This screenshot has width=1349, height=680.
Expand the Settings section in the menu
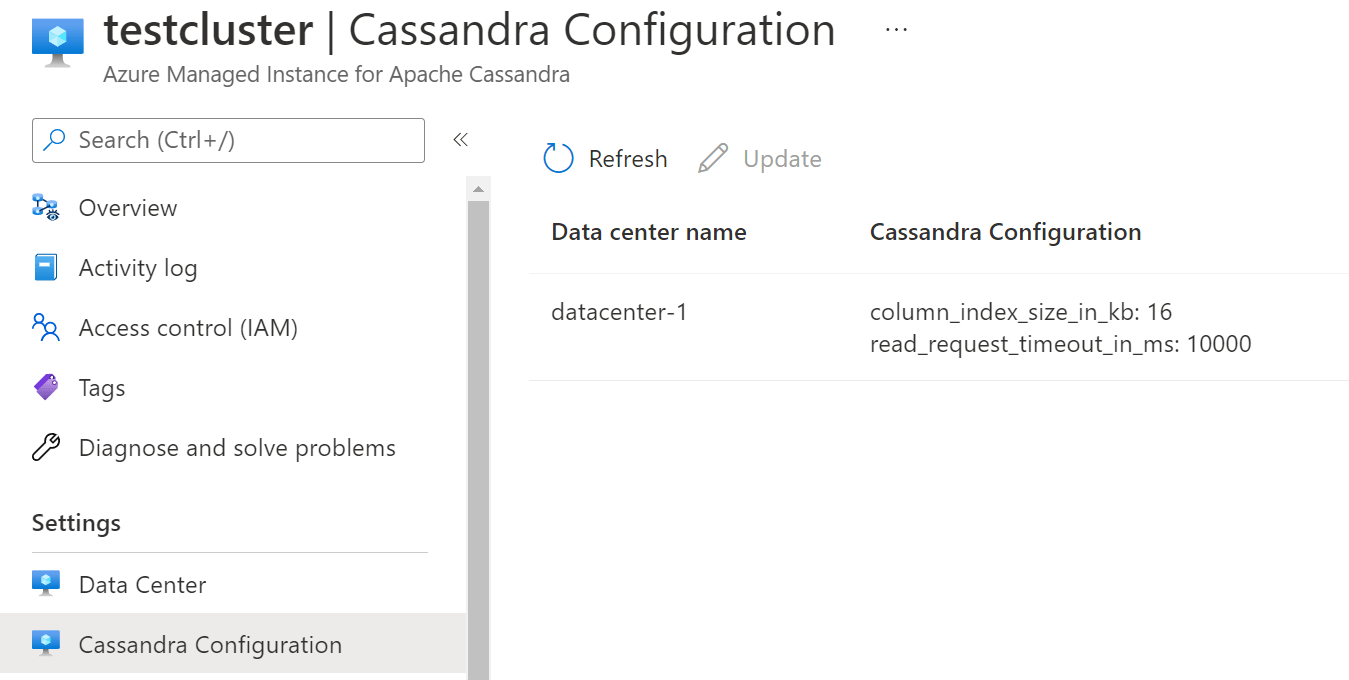pos(76,522)
